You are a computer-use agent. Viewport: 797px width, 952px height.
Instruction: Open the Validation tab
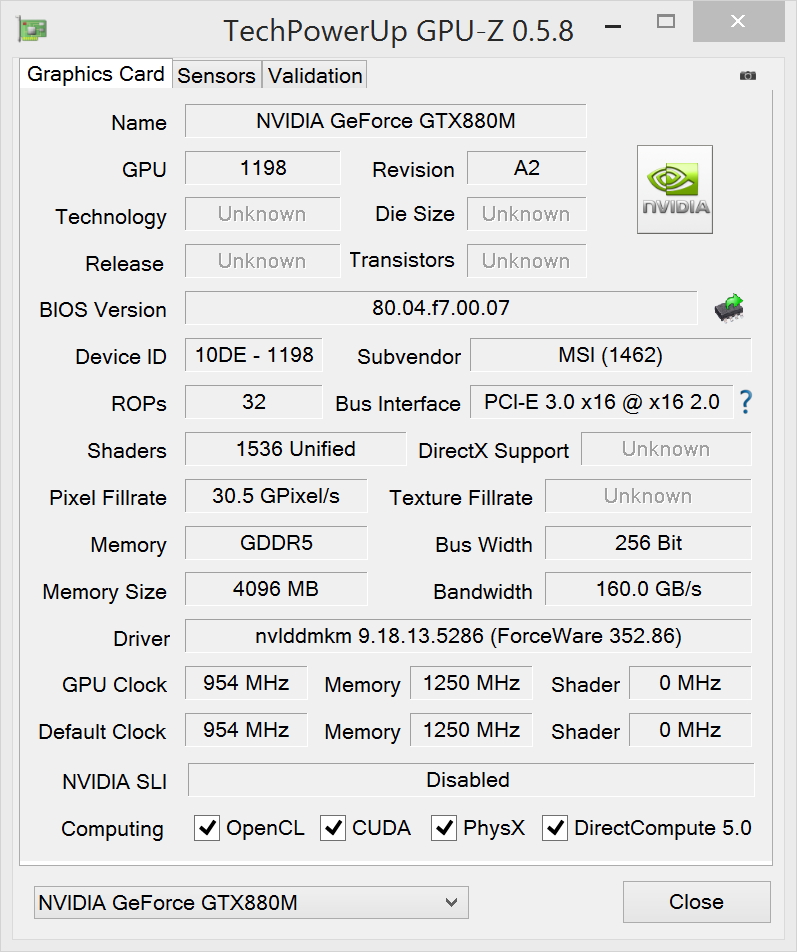coord(315,76)
